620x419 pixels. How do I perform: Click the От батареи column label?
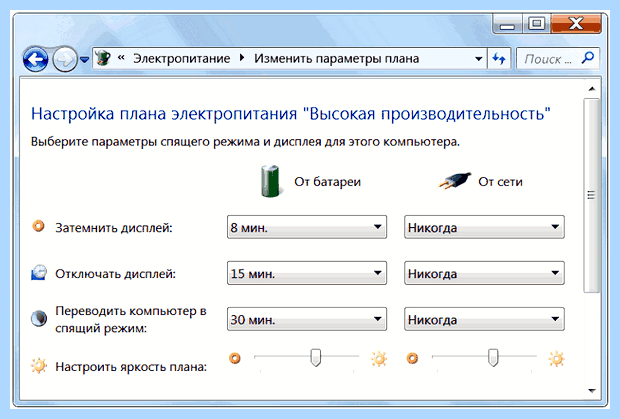coord(327,182)
